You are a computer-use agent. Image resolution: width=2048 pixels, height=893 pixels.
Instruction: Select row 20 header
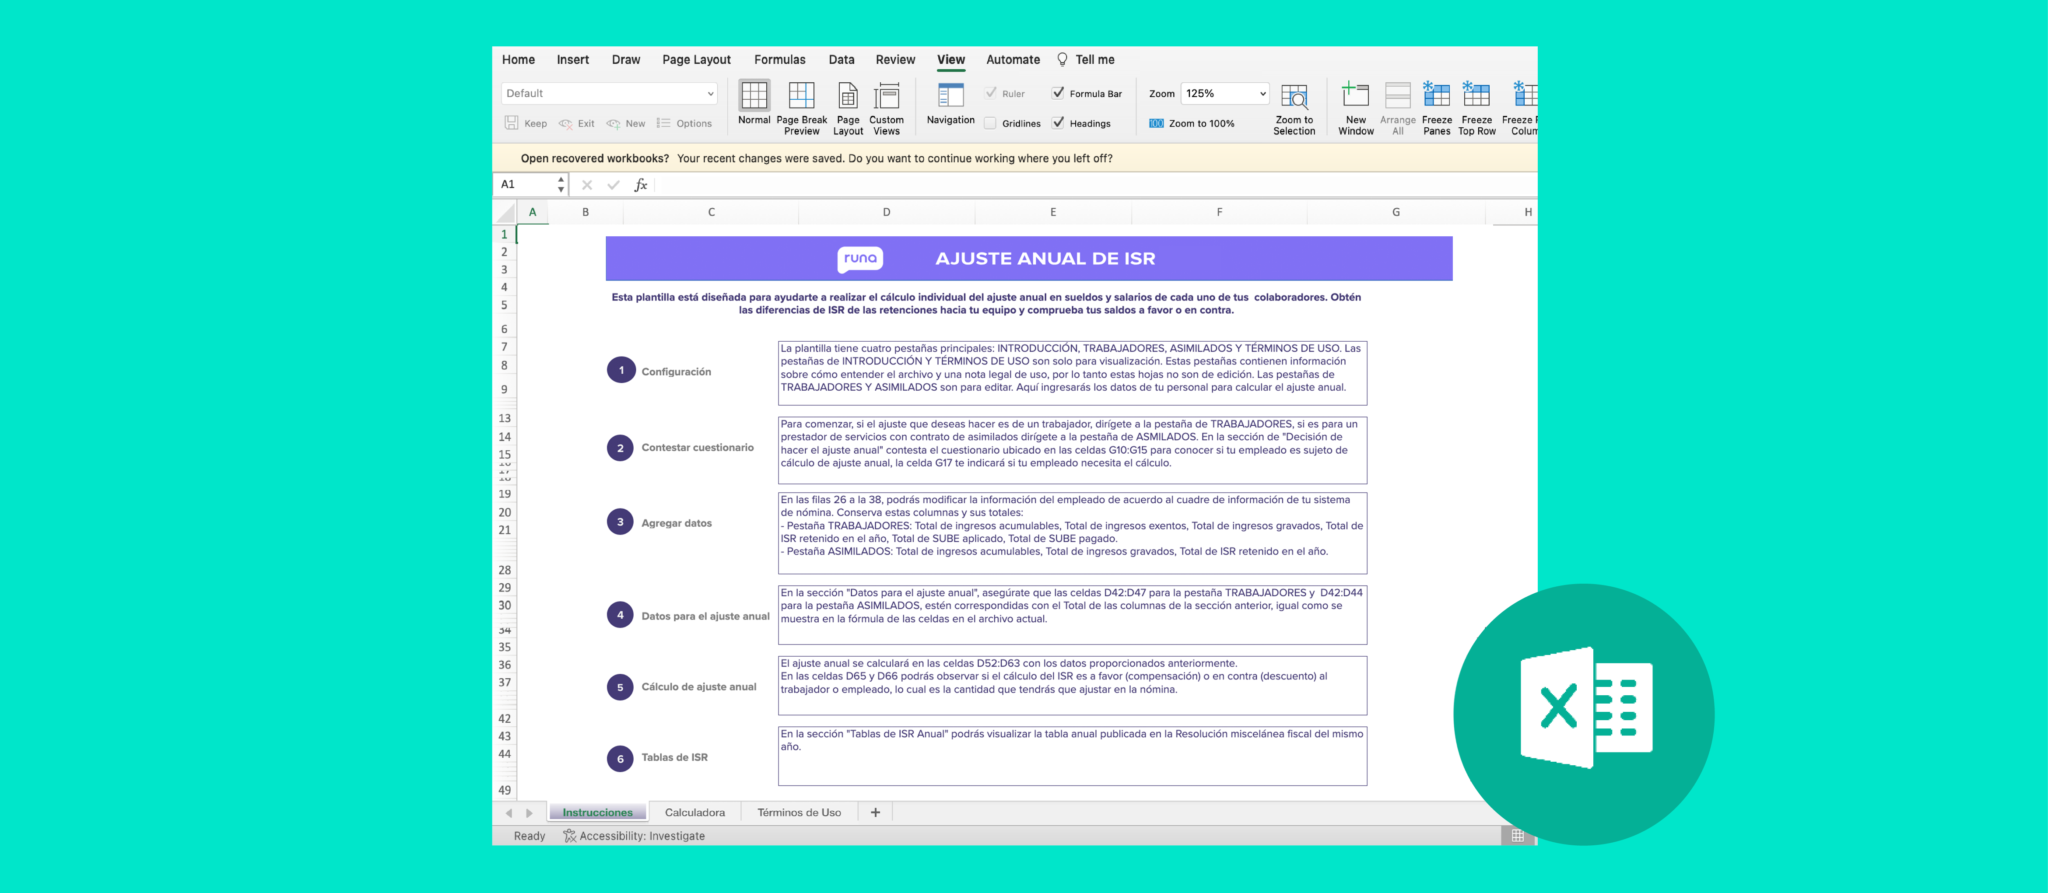click(x=504, y=512)
